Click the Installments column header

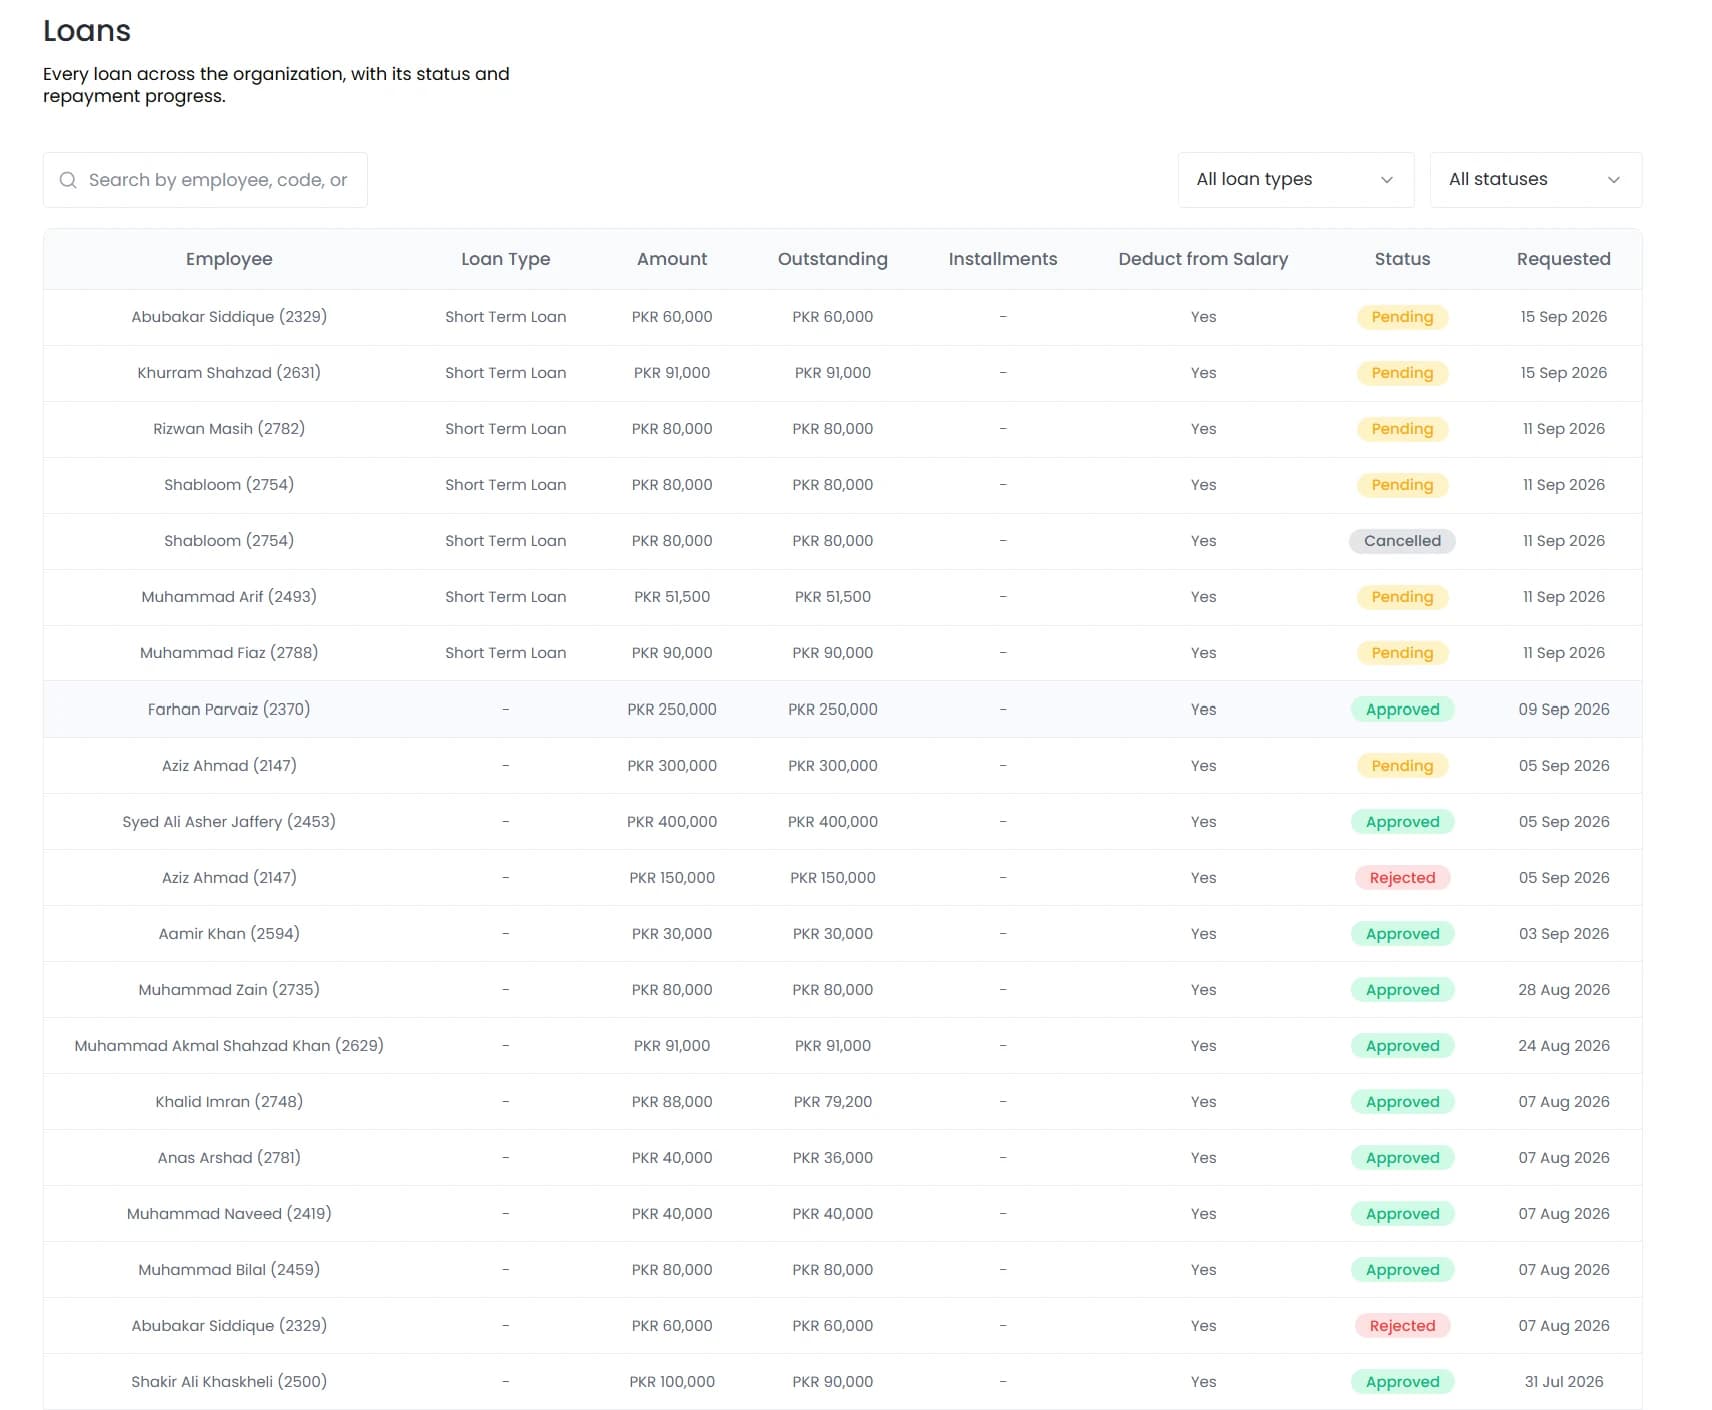click(1002, 259)
